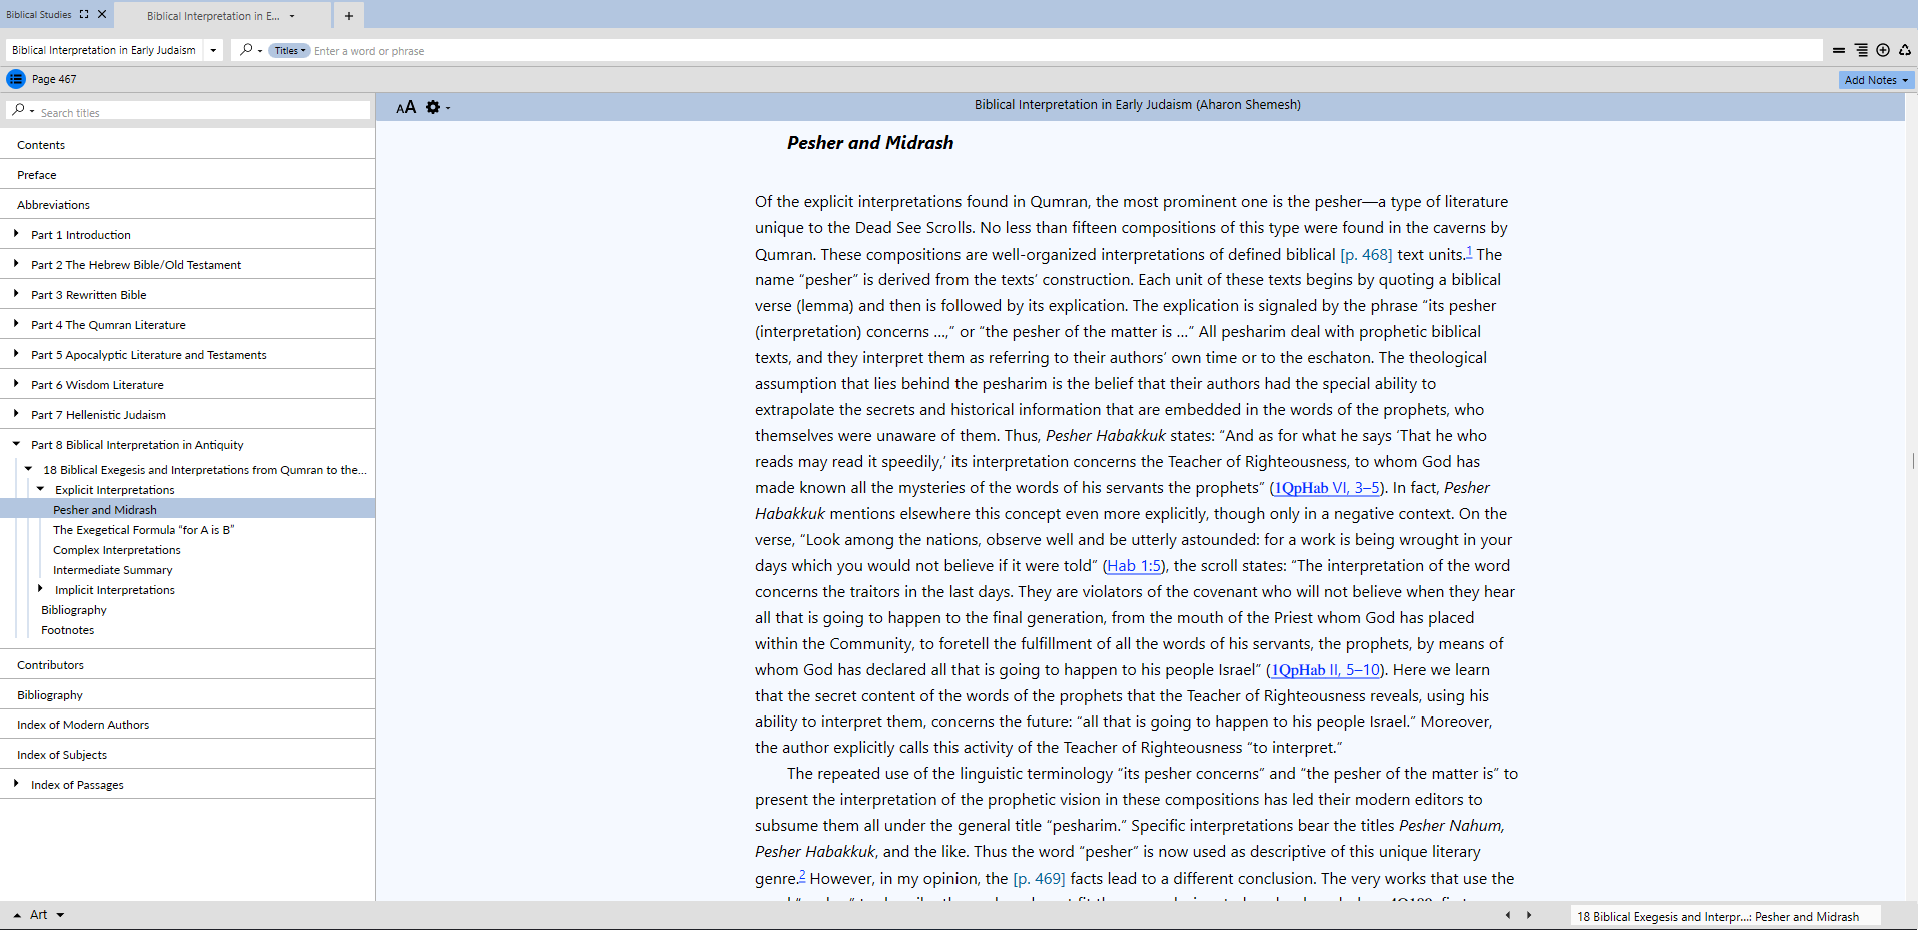Go to next section with right arrow
1918x930 pixels.
click(x=1529, y=915)
